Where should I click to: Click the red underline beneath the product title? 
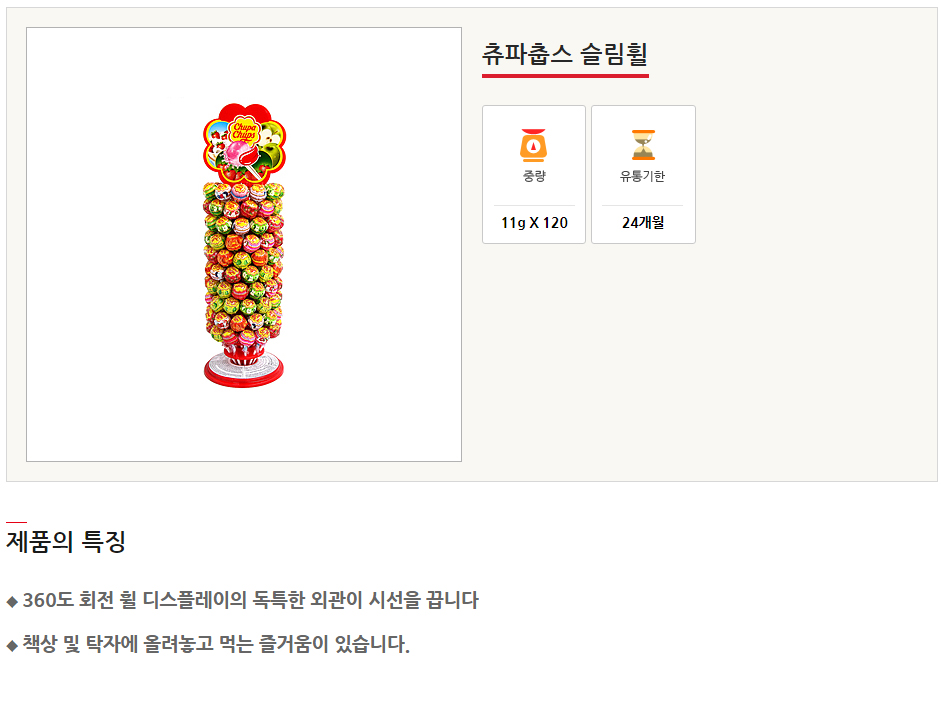pyautogui.click(x=565, y=75)
